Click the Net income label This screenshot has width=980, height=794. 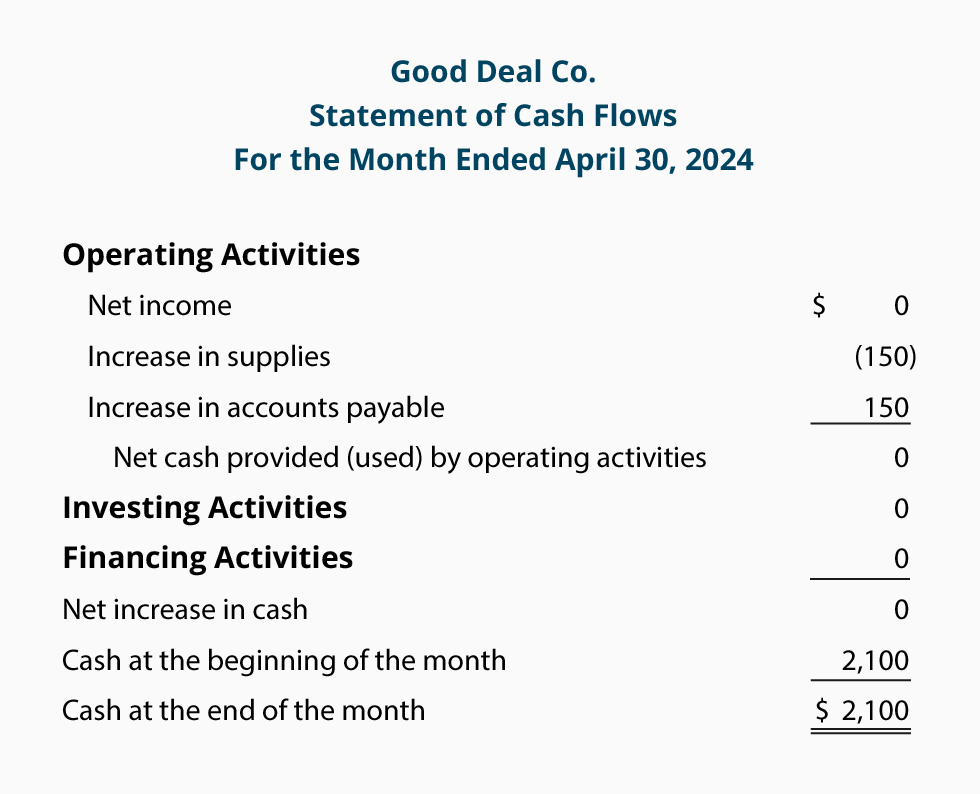point(159,306)
